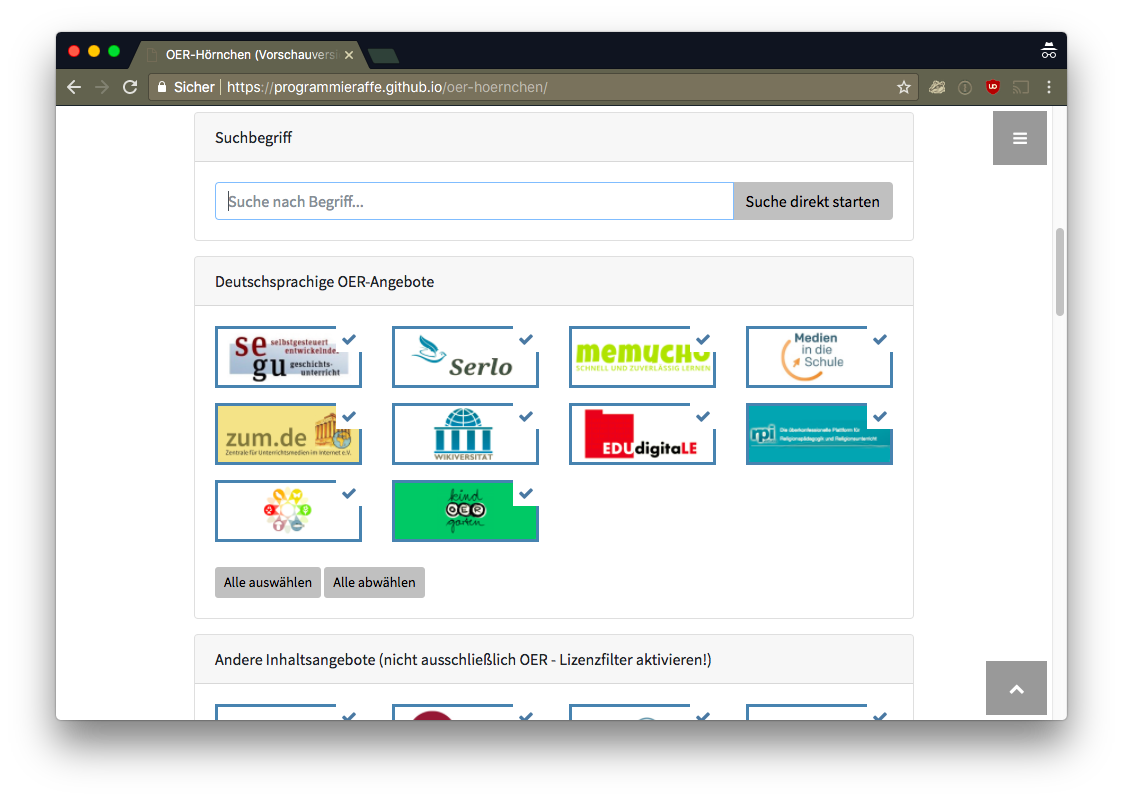The image size is (1123, 800).
Task: Toggle the Serlo provider tile
Action: (466, 357)
